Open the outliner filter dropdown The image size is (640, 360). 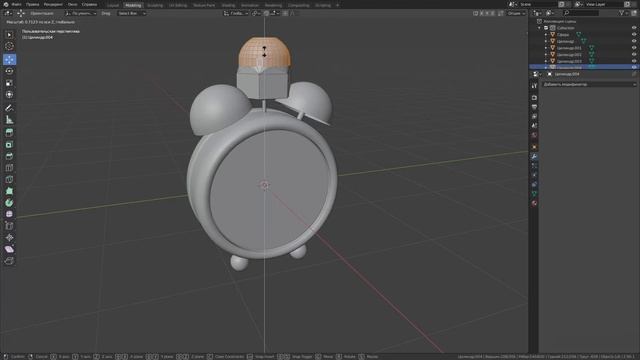(623, 13)
